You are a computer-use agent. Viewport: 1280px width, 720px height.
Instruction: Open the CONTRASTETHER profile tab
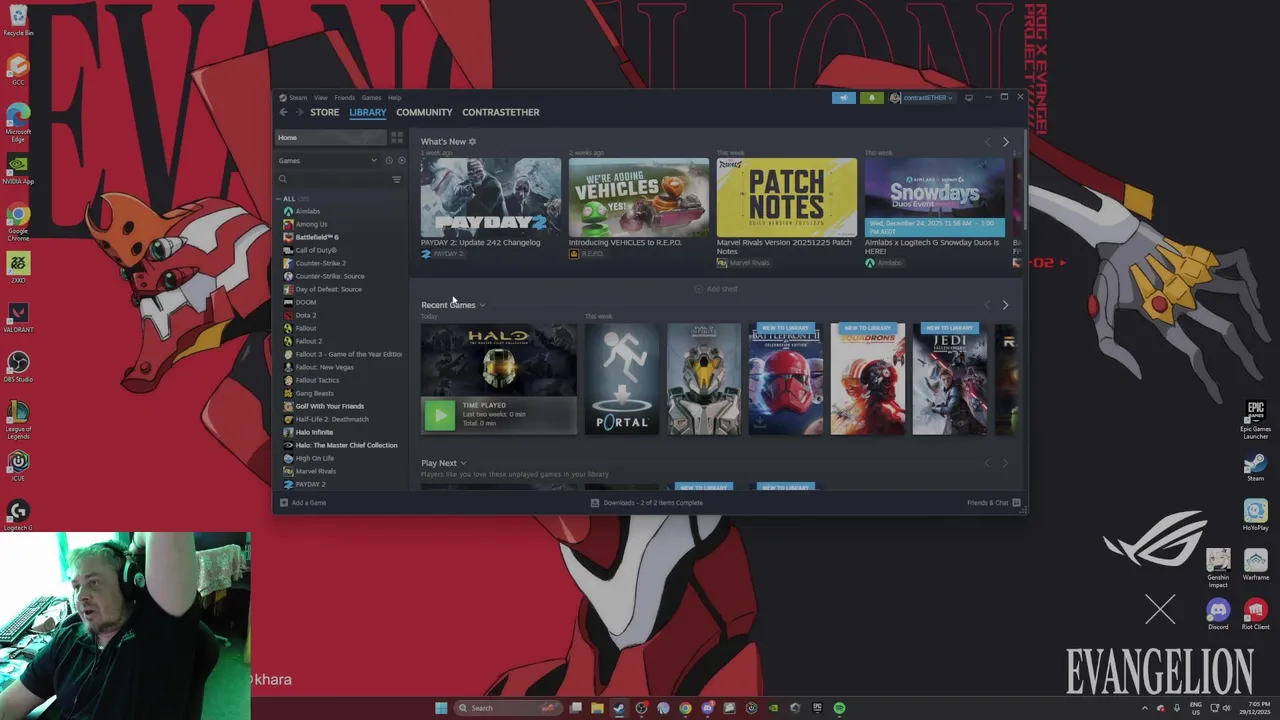coord(501,112)
